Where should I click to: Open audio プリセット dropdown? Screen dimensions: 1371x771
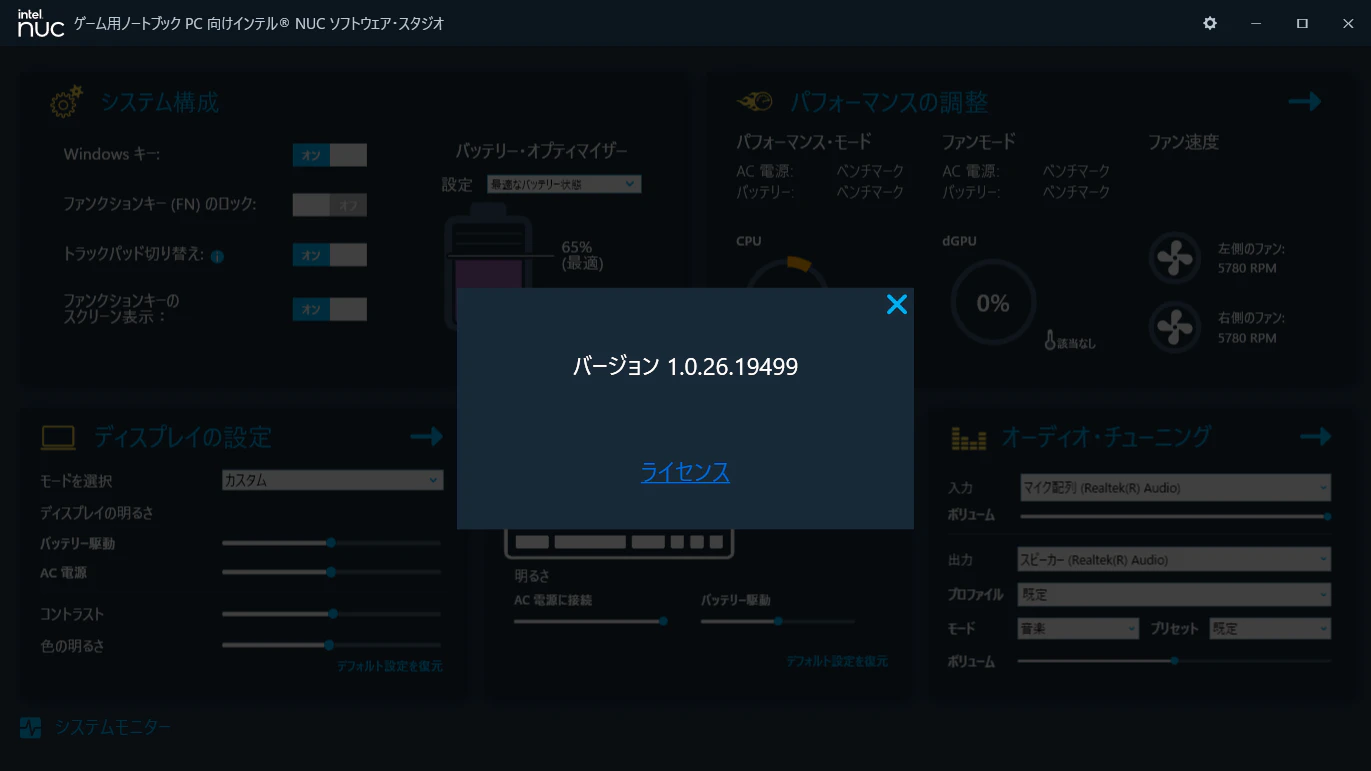point(1270,629)
